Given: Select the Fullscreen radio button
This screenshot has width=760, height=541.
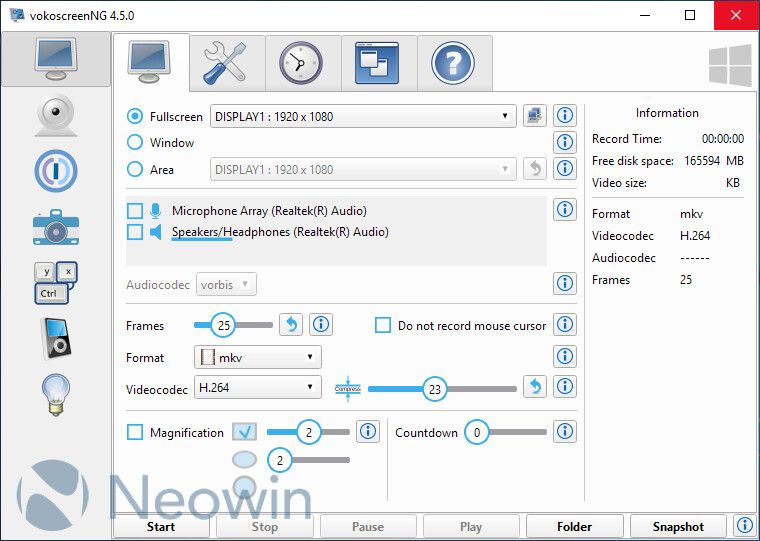Looking at the screenshot, I should pos(135,116).
